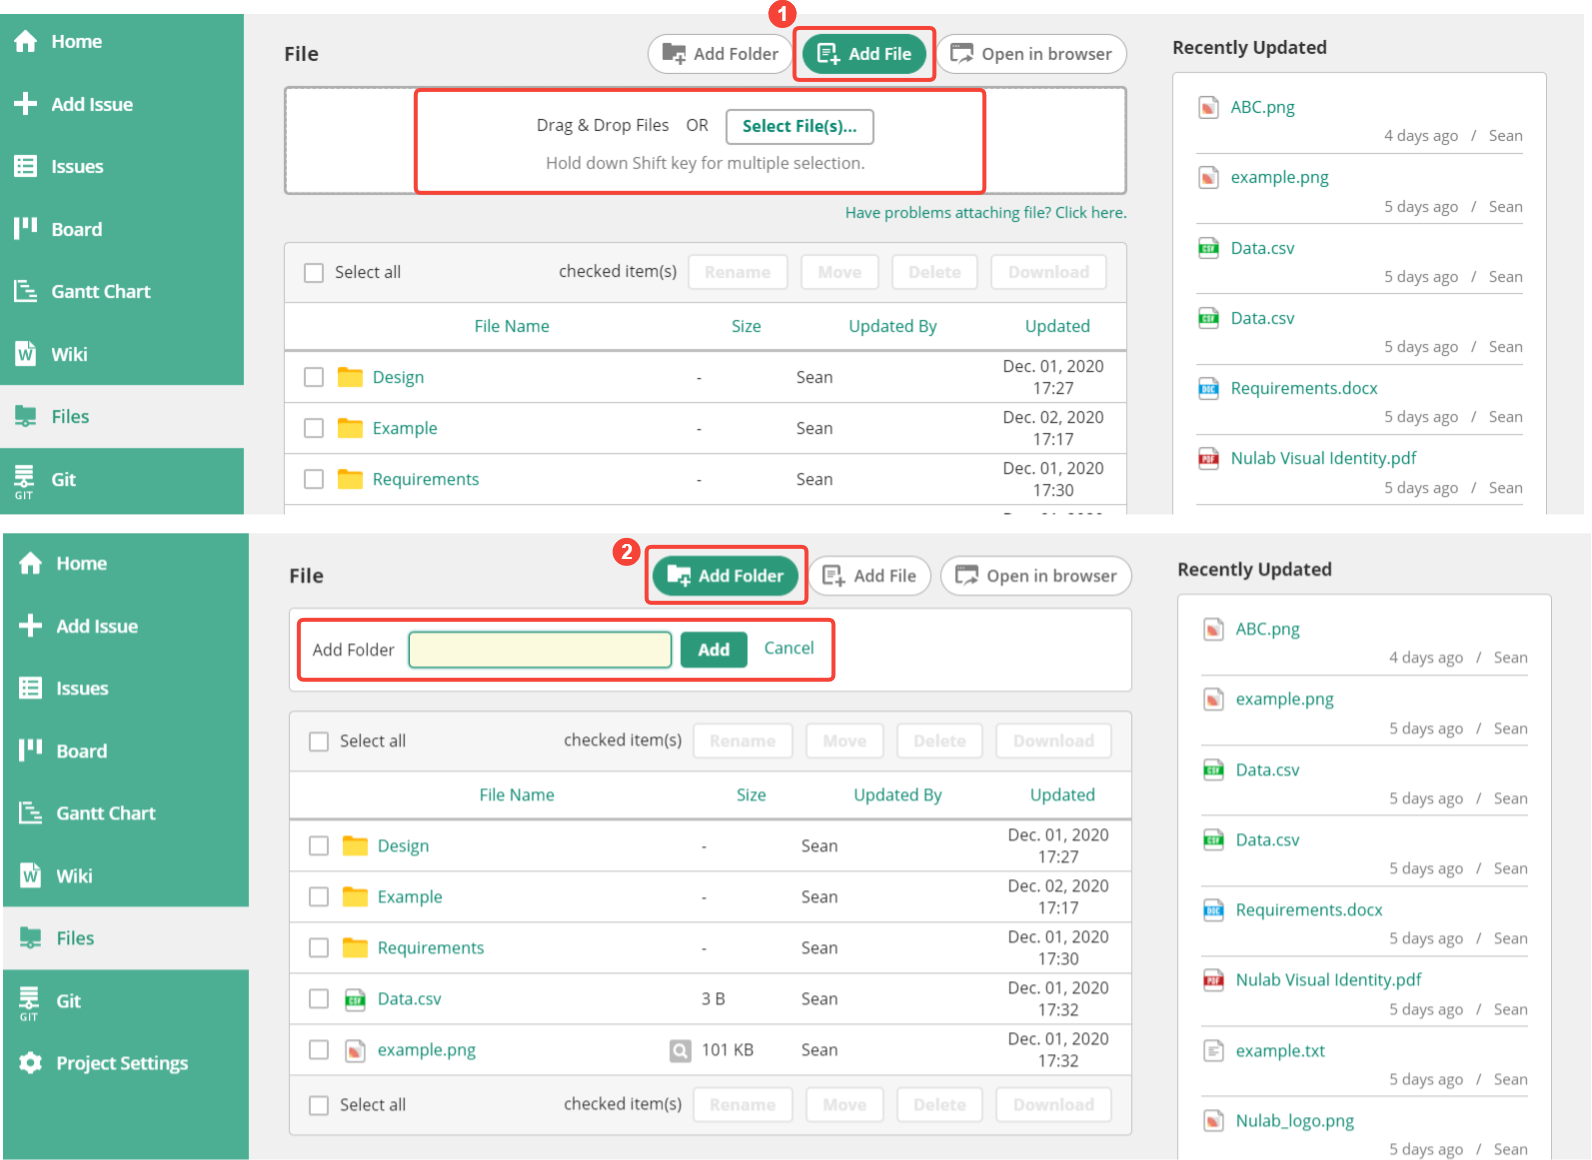Open example.txt from Recently Updated

(x=1280, y=1051)
